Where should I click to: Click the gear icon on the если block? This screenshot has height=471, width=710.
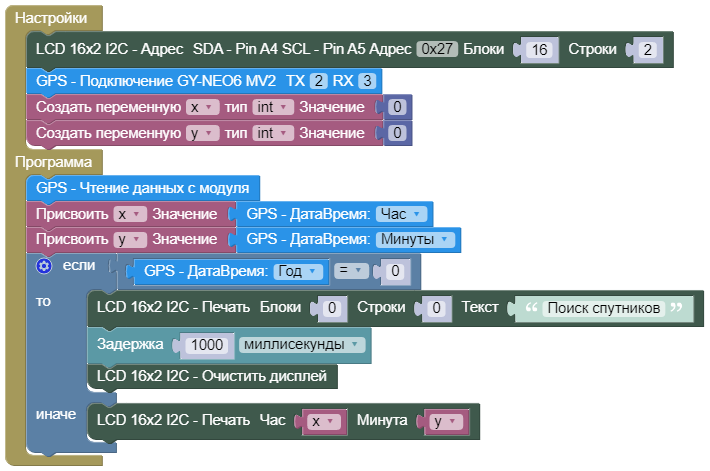(43, 266)
